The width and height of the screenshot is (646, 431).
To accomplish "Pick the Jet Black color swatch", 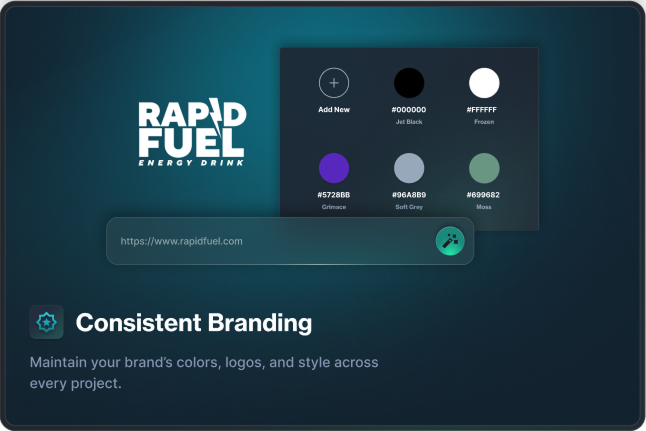I will [x=409, y=82].
